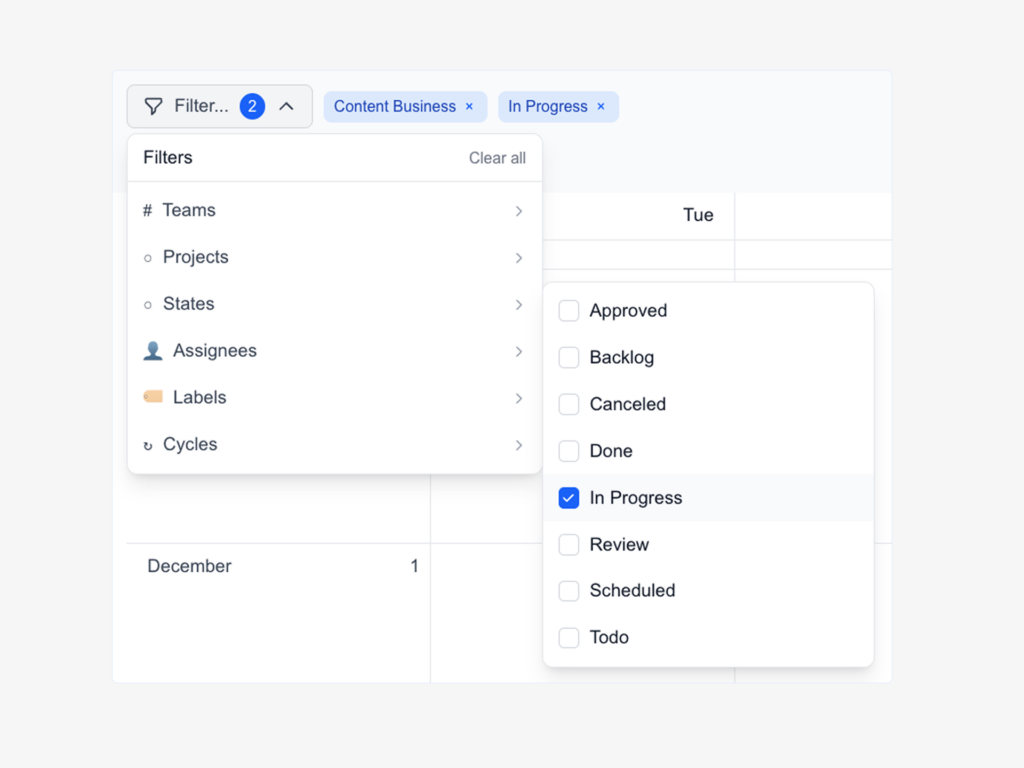Click the Clear all link
1024x768 pixels.
click(497, 158)
